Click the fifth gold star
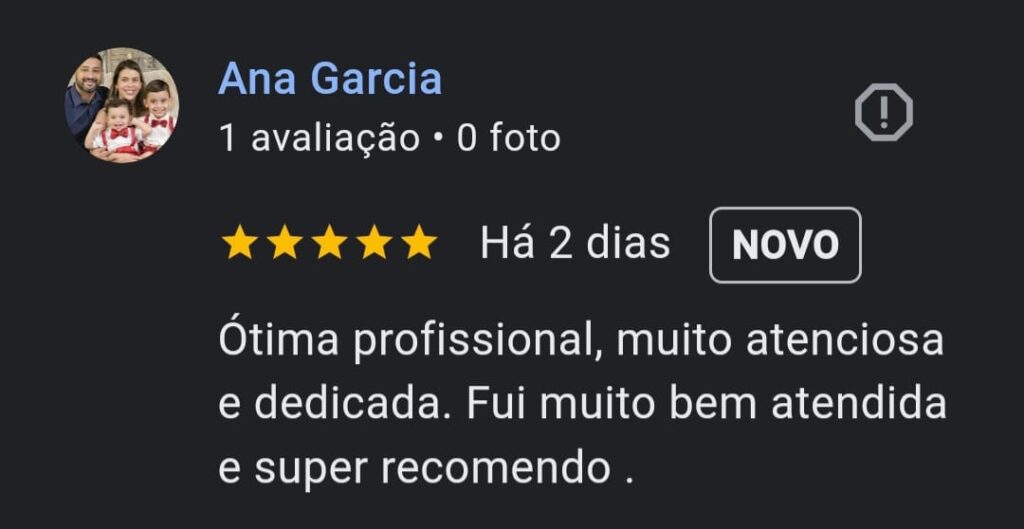Image resolution: width=1024 pixels, height=529 pixels. coord(419,243)
